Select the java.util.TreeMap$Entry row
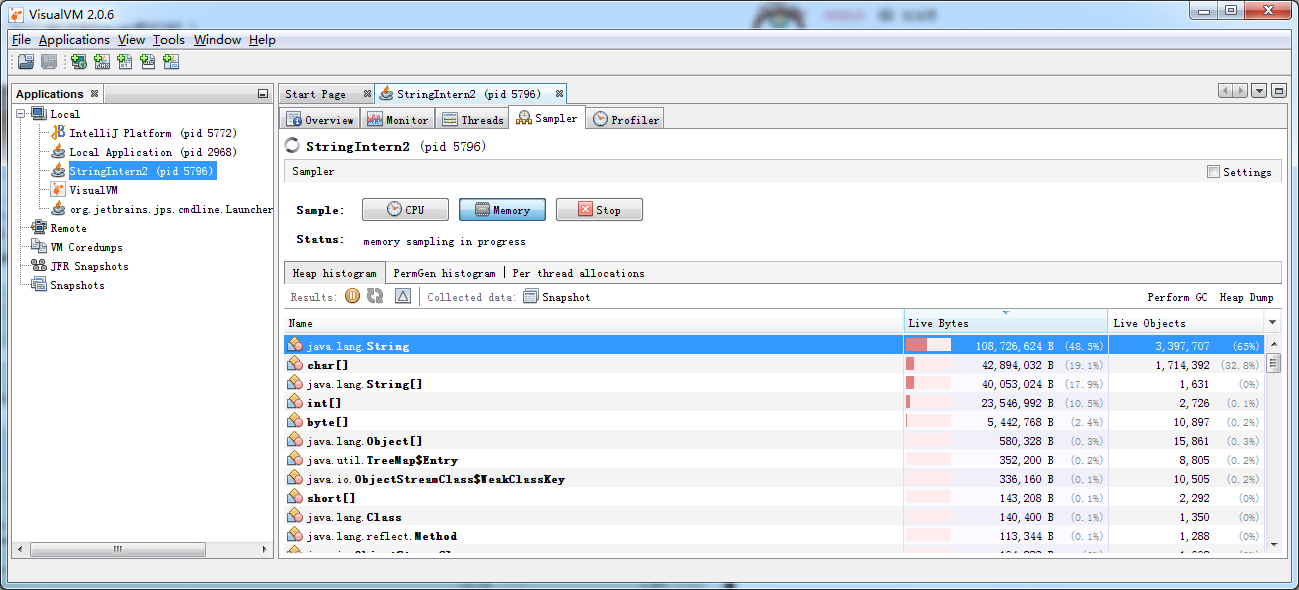 774,460
